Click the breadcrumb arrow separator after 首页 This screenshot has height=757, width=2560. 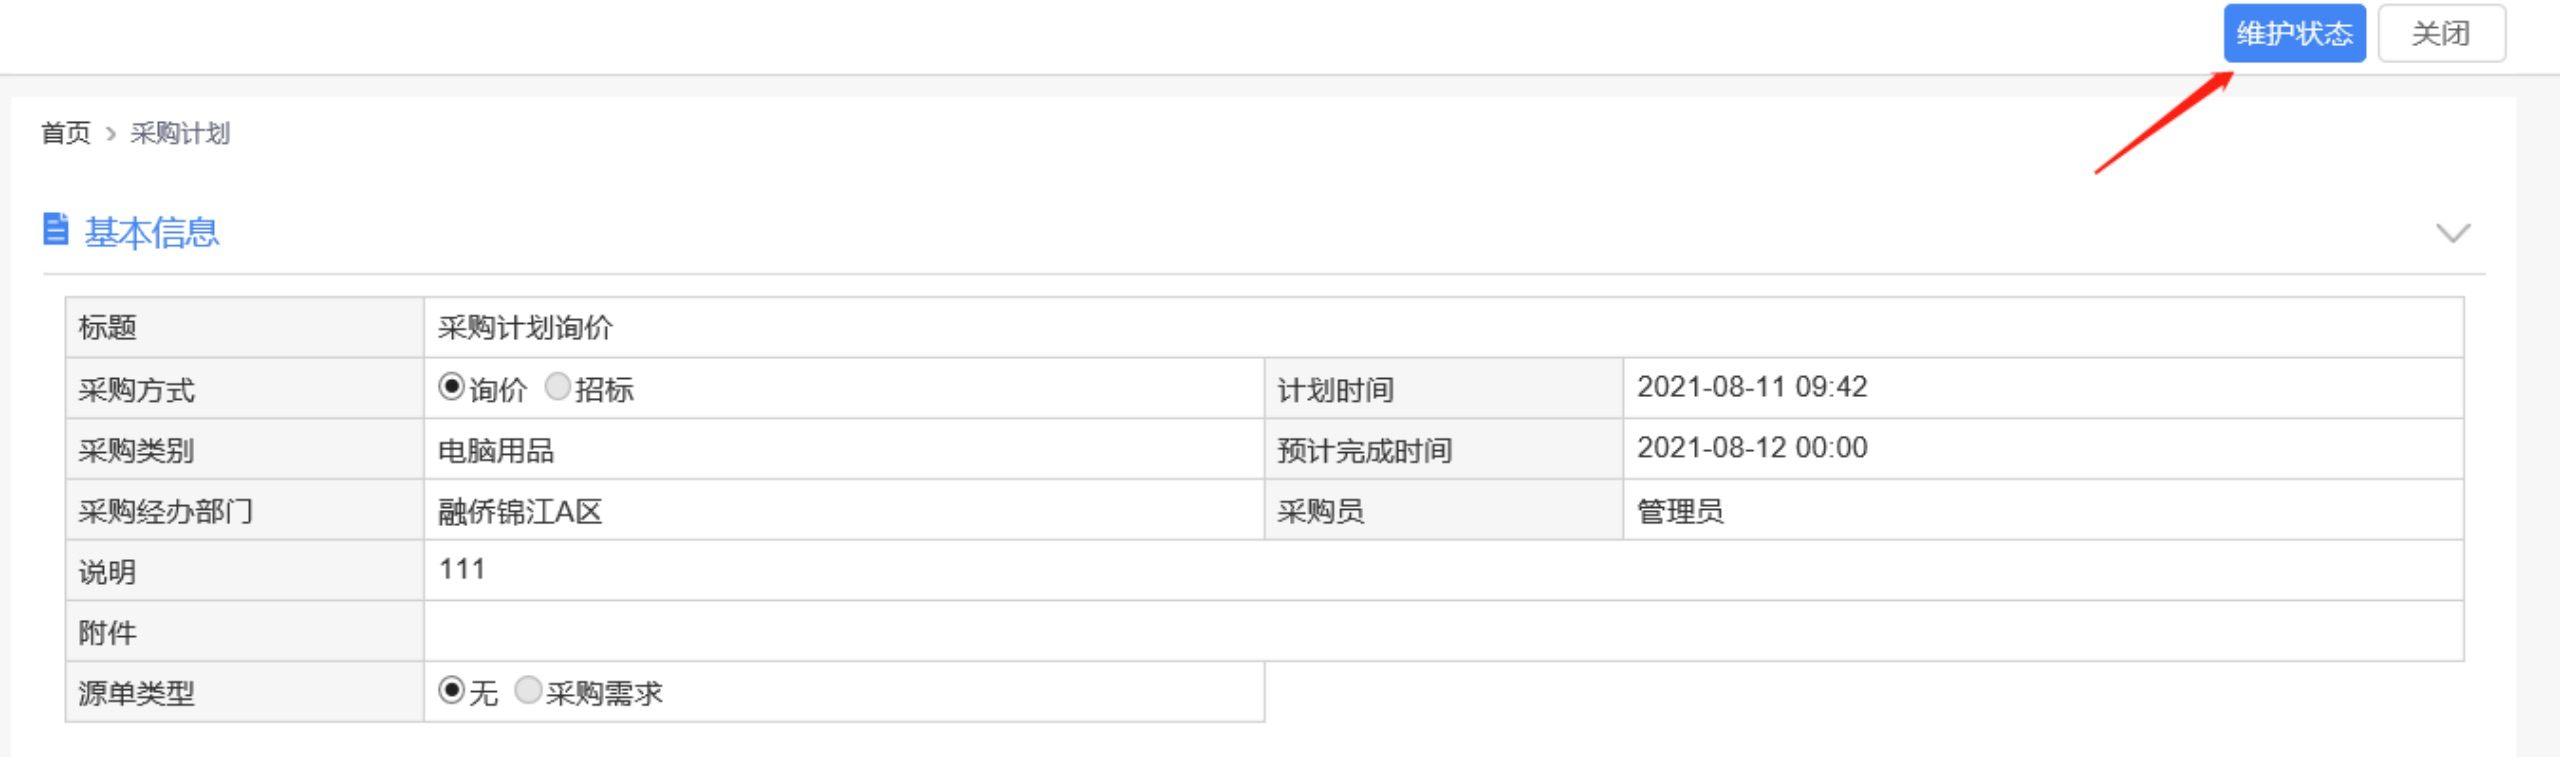tap(111, 134)
